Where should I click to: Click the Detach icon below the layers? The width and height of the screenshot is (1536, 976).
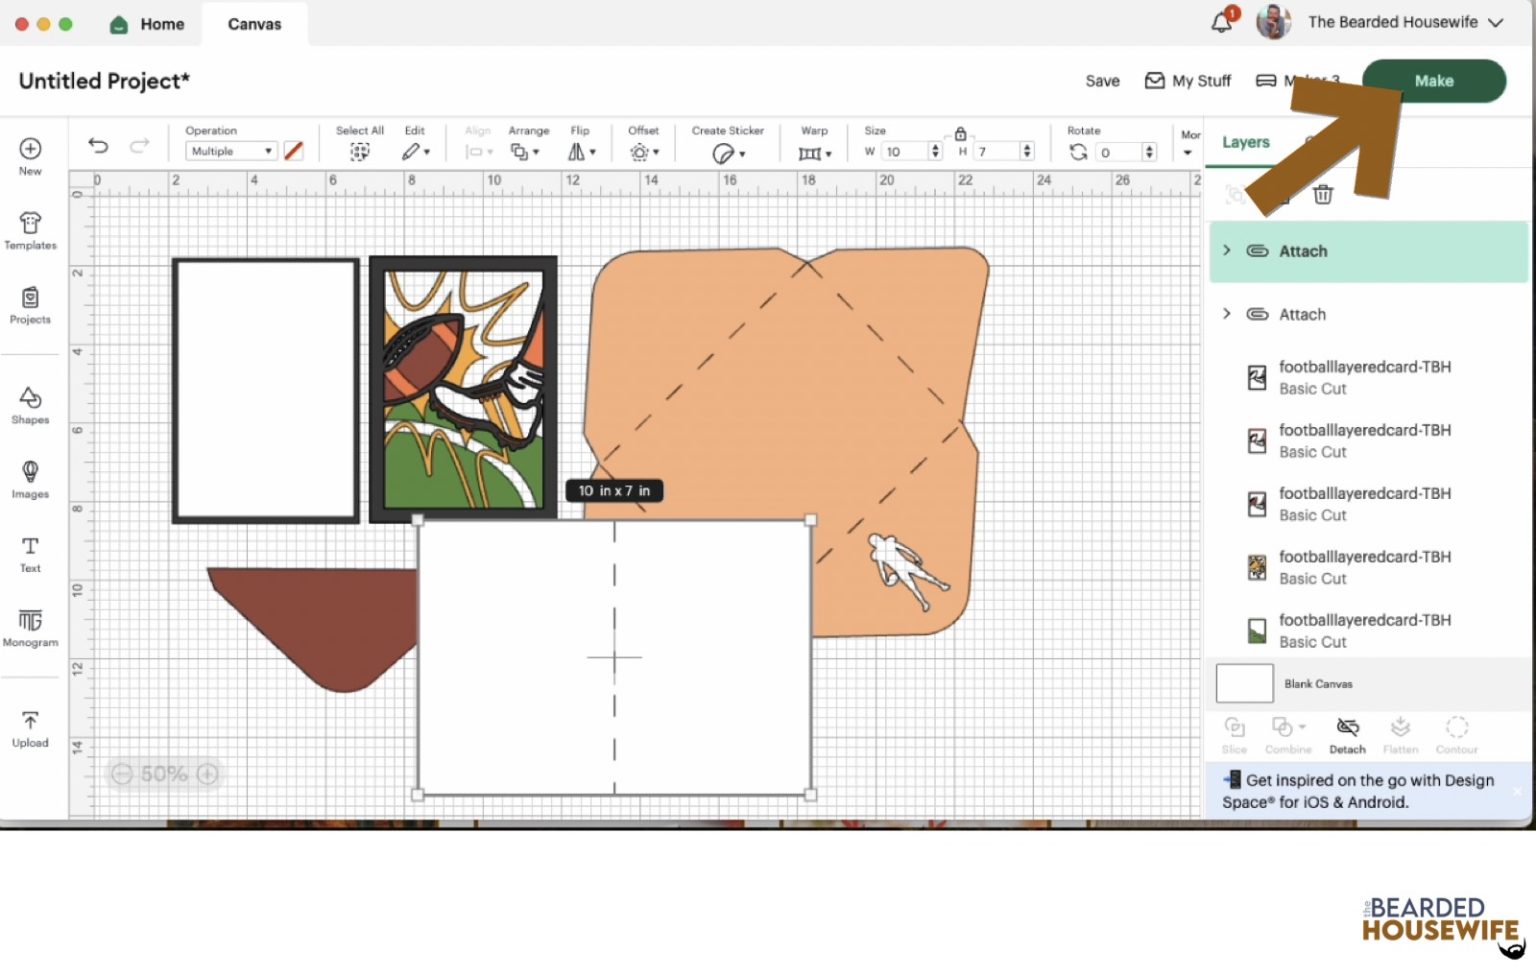1347,733
